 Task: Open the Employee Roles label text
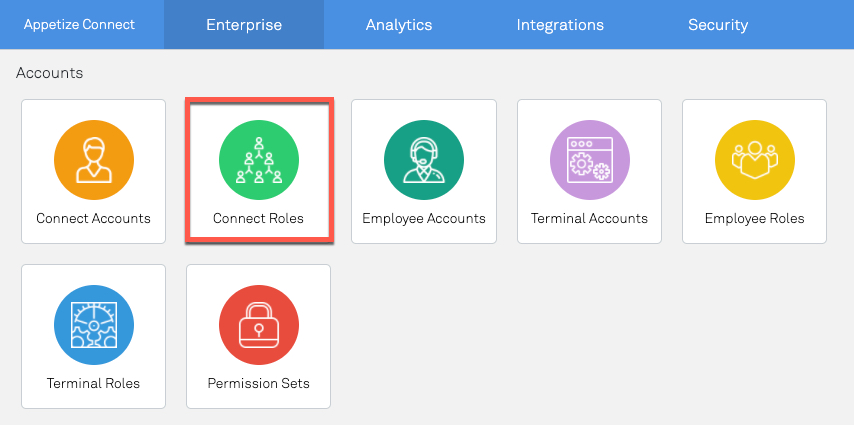click(754, 218)
